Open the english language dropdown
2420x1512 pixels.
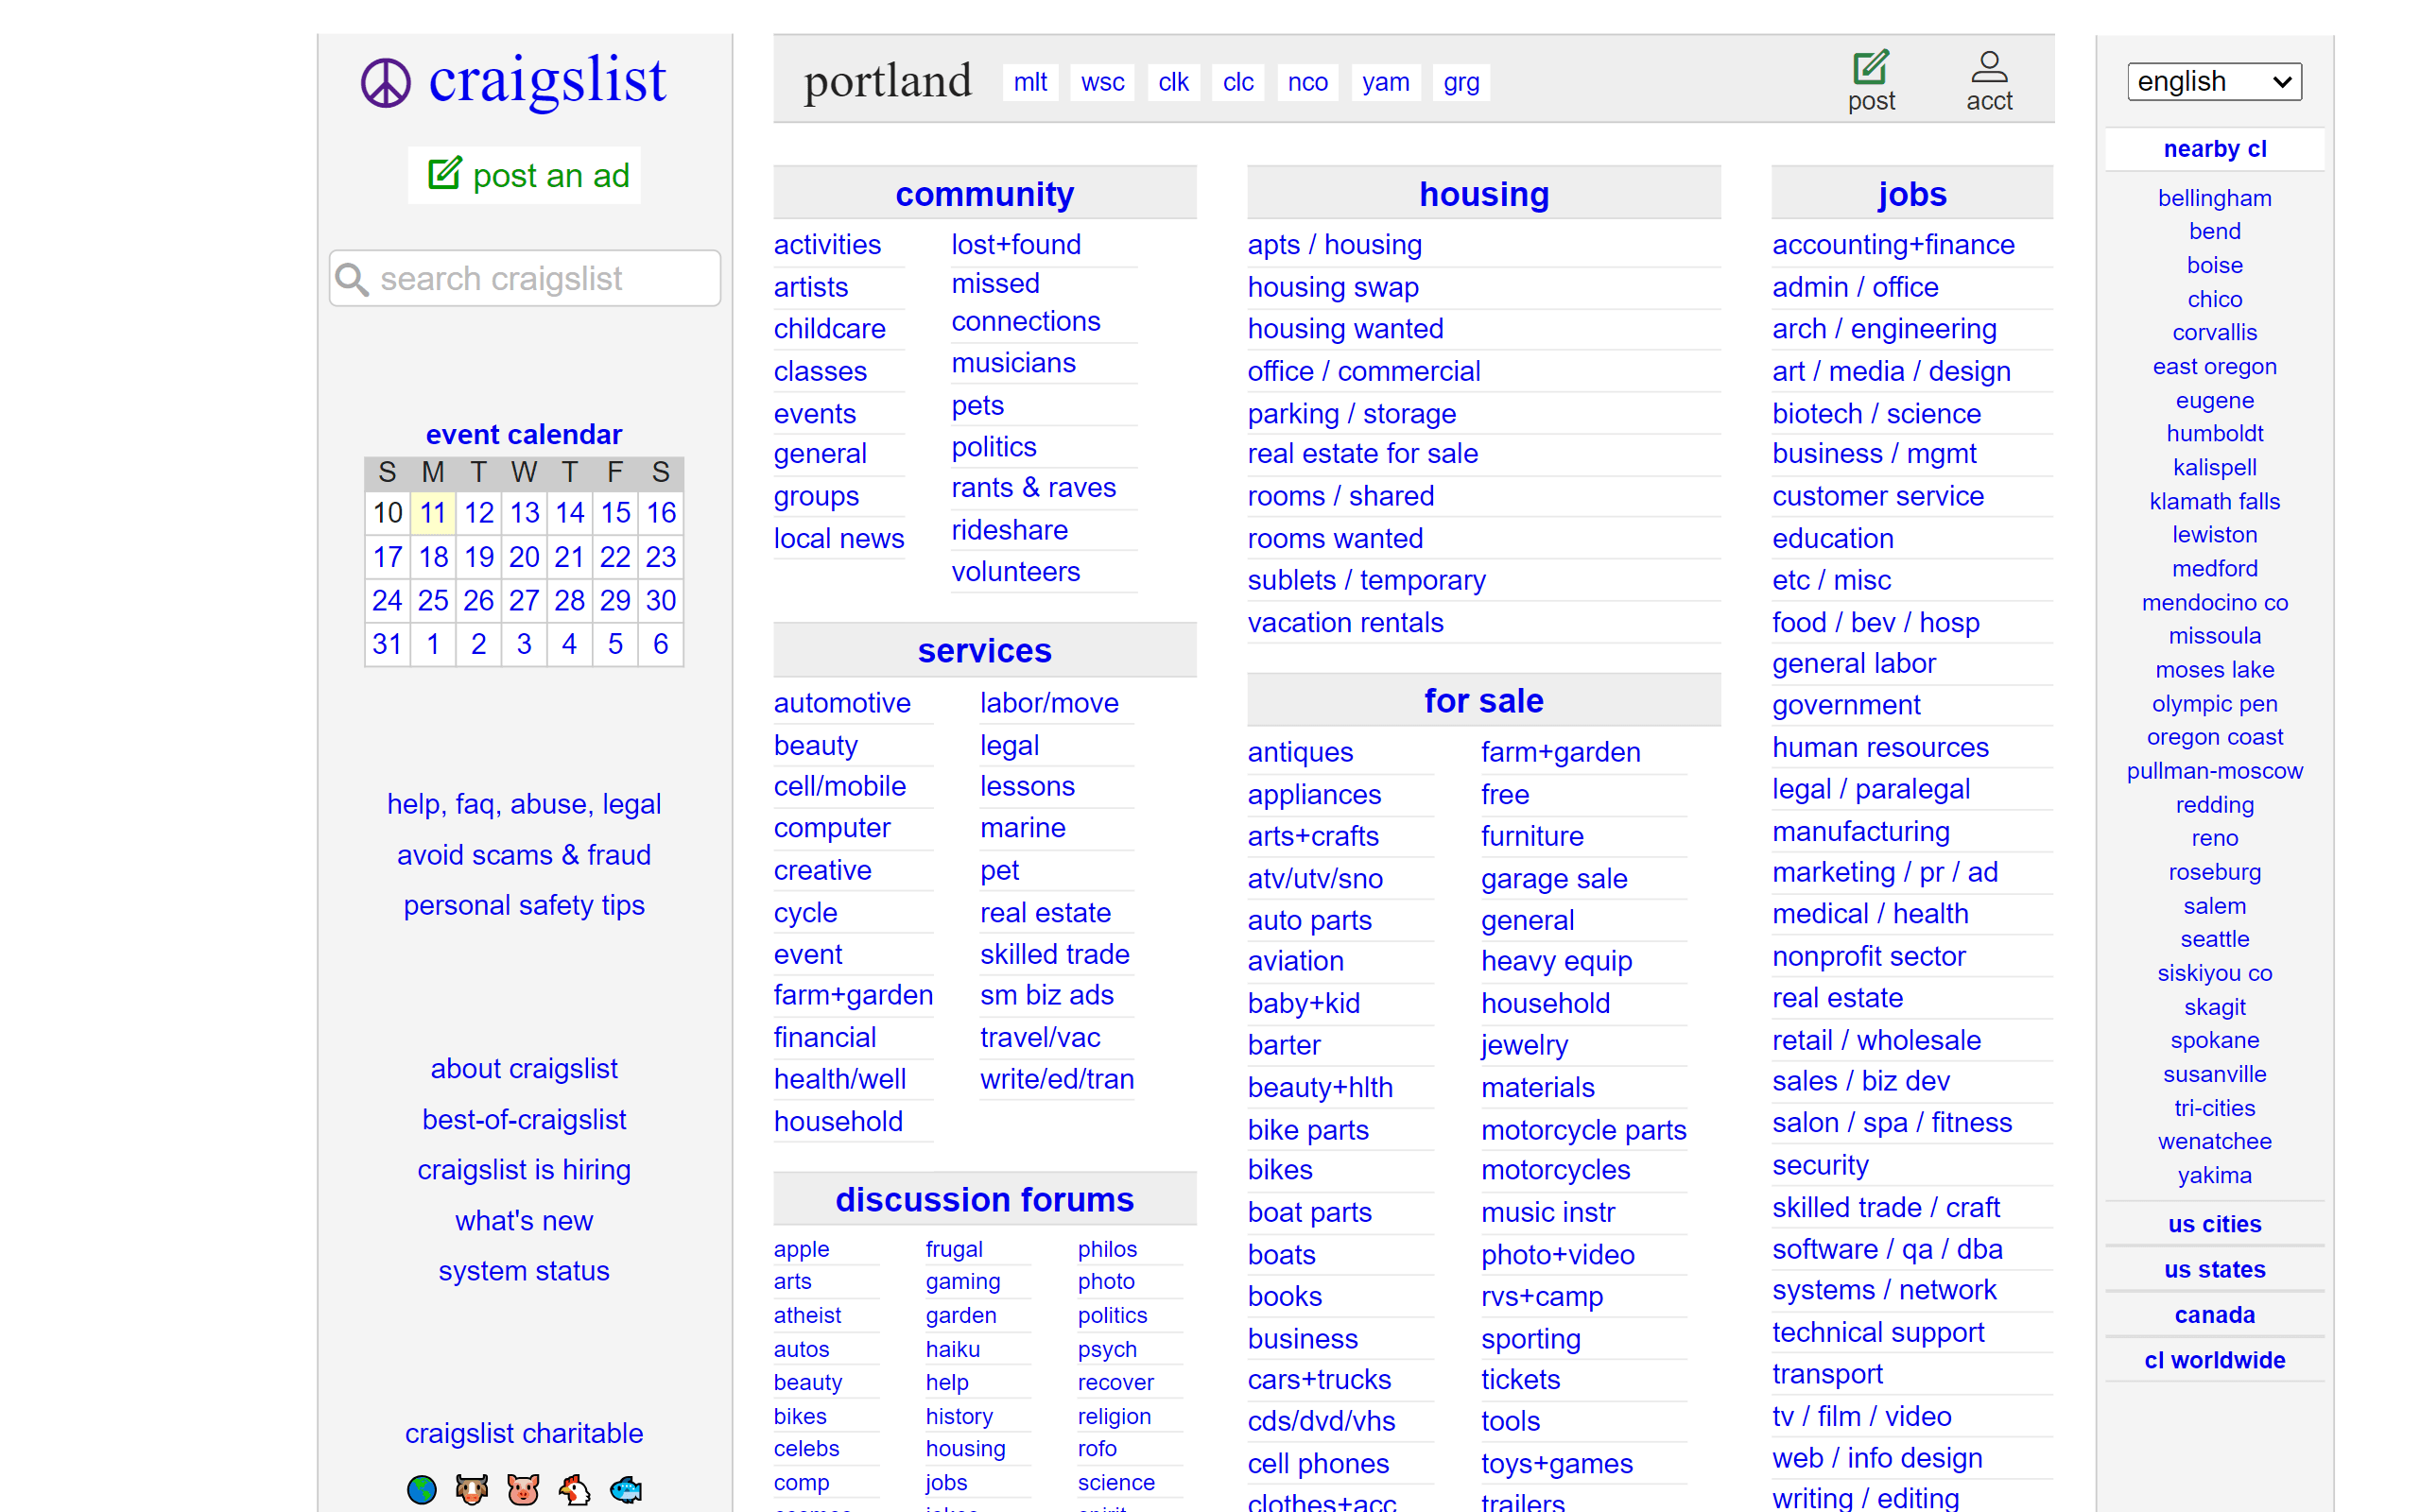click(x=2214, y=81)
